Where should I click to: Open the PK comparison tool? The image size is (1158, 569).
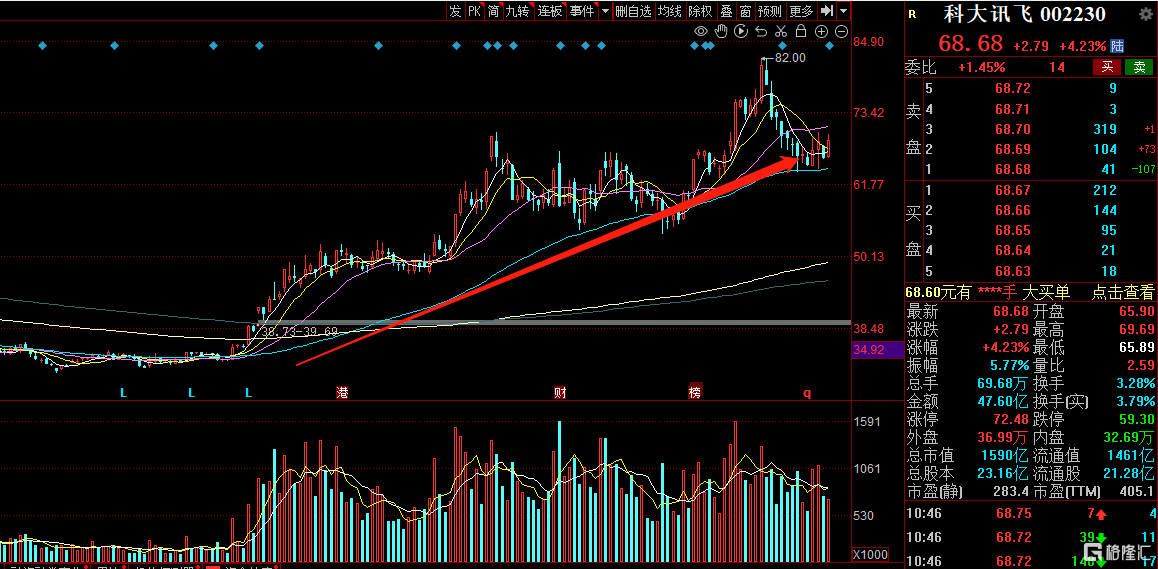tap(474, 11)
